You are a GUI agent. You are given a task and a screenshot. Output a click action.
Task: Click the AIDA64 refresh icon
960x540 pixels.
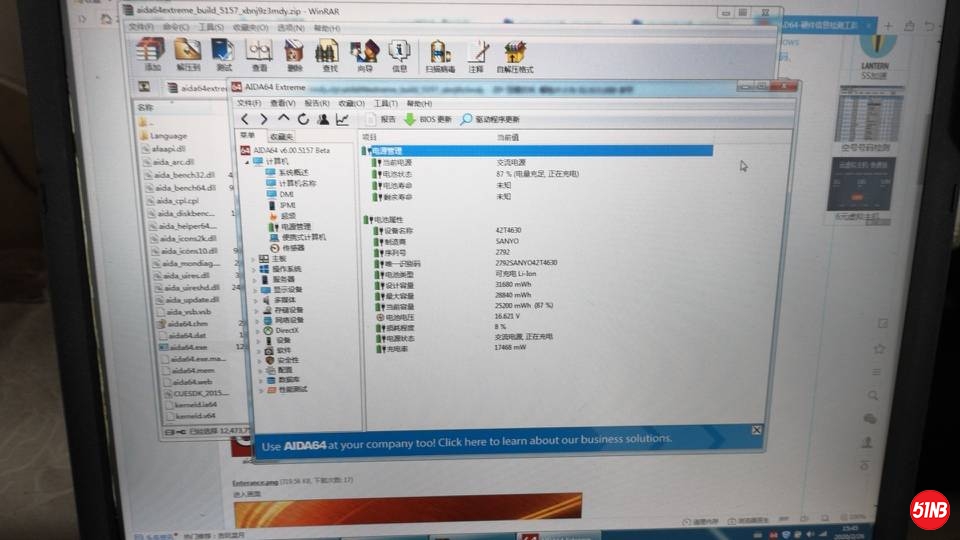(x=303, y=120)
